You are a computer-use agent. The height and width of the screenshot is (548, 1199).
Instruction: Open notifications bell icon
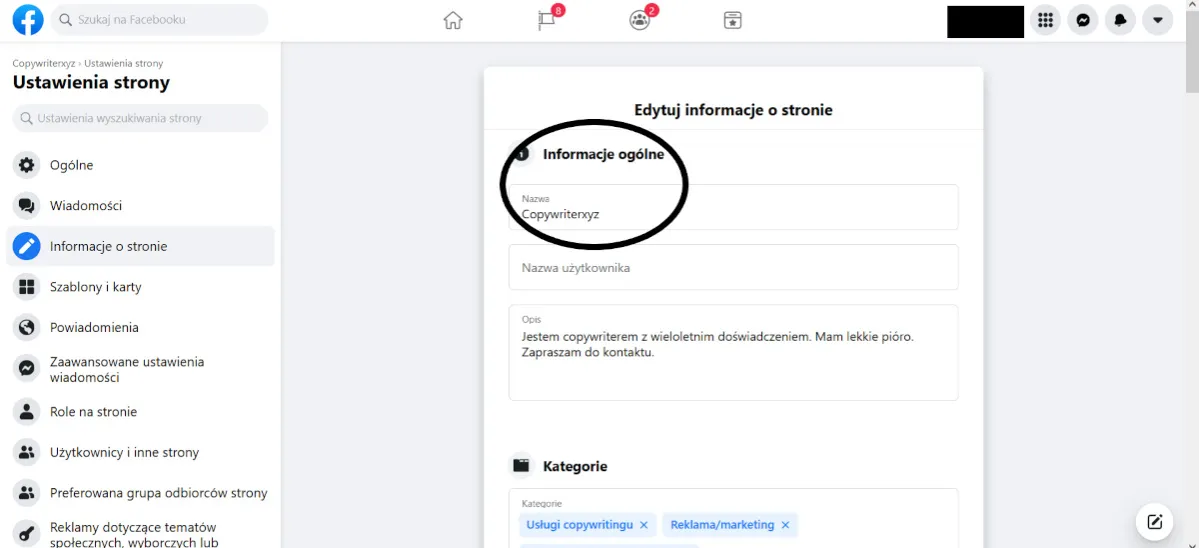click(x=1120, y=20)
